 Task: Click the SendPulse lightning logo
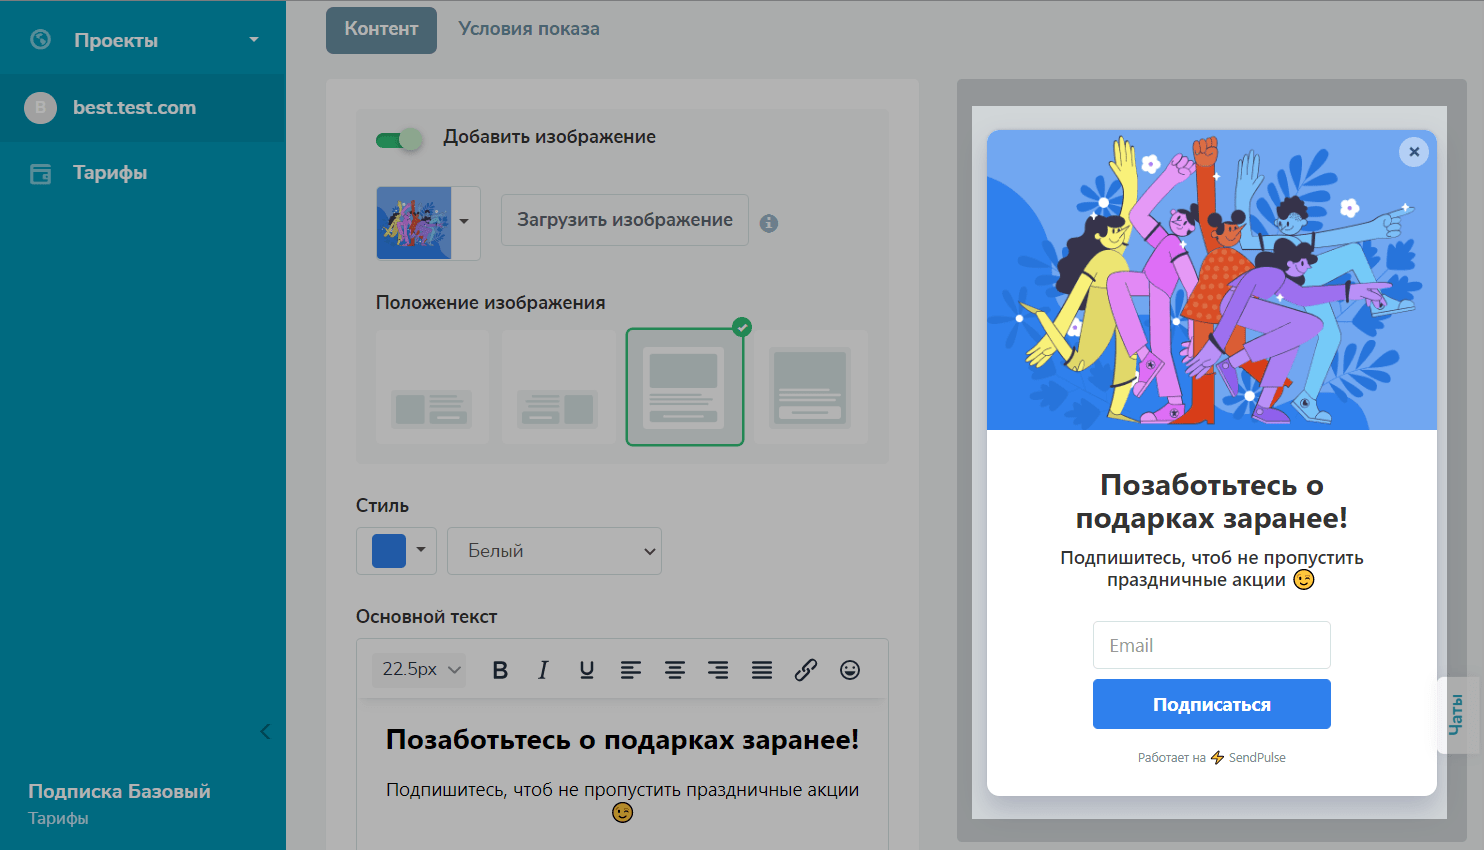[x=1217, y=758]
